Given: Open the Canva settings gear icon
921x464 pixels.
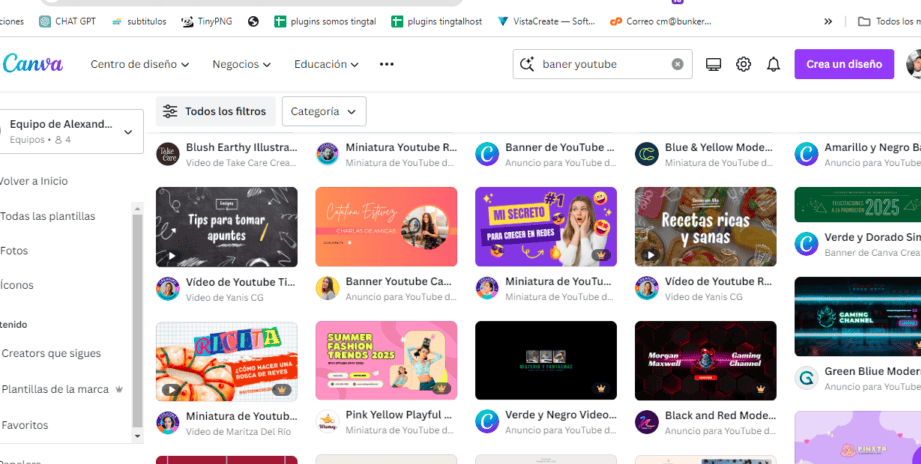Looking at the screenshot, I should (743, 64).
